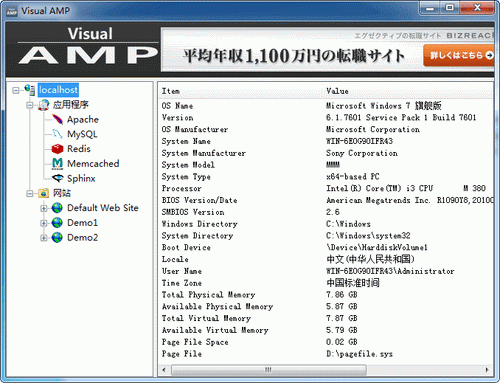Screen dimensions: 500x383
Task: Select MySQL in the tree
Action: (82, 134)
